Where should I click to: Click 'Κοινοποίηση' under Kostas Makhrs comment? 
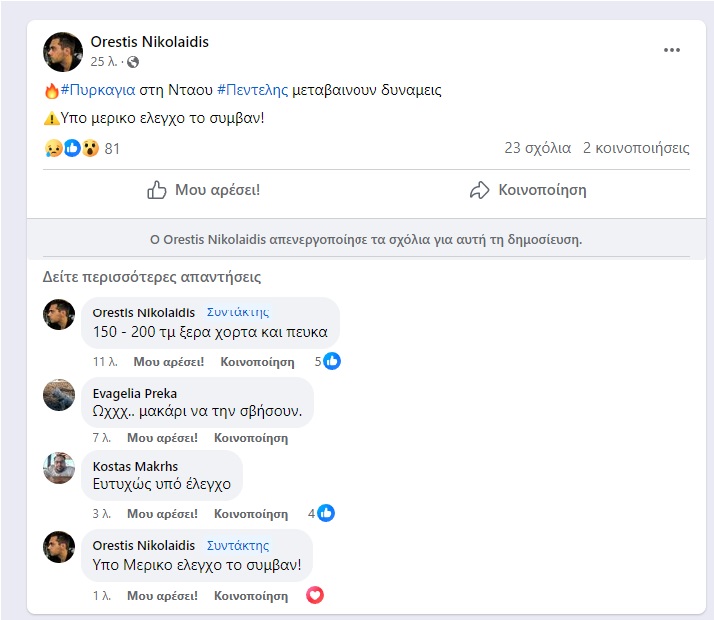(x=254, y=514)
